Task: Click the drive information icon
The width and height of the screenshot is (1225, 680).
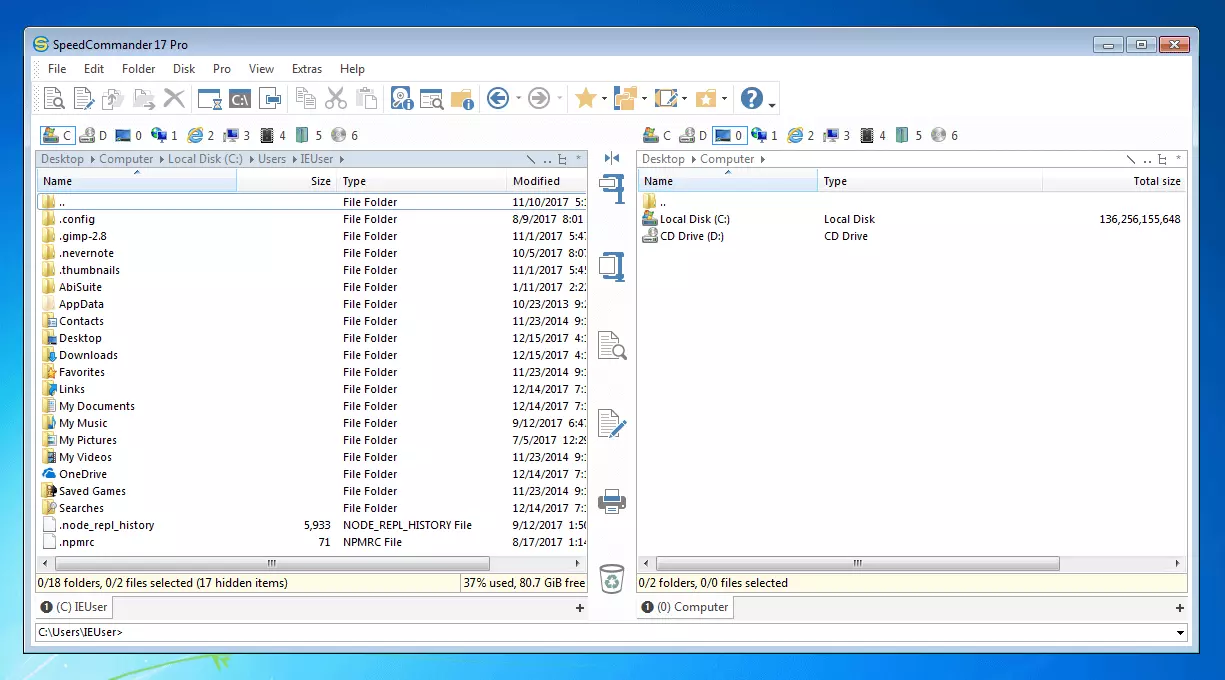Action: tap(402, 98)
